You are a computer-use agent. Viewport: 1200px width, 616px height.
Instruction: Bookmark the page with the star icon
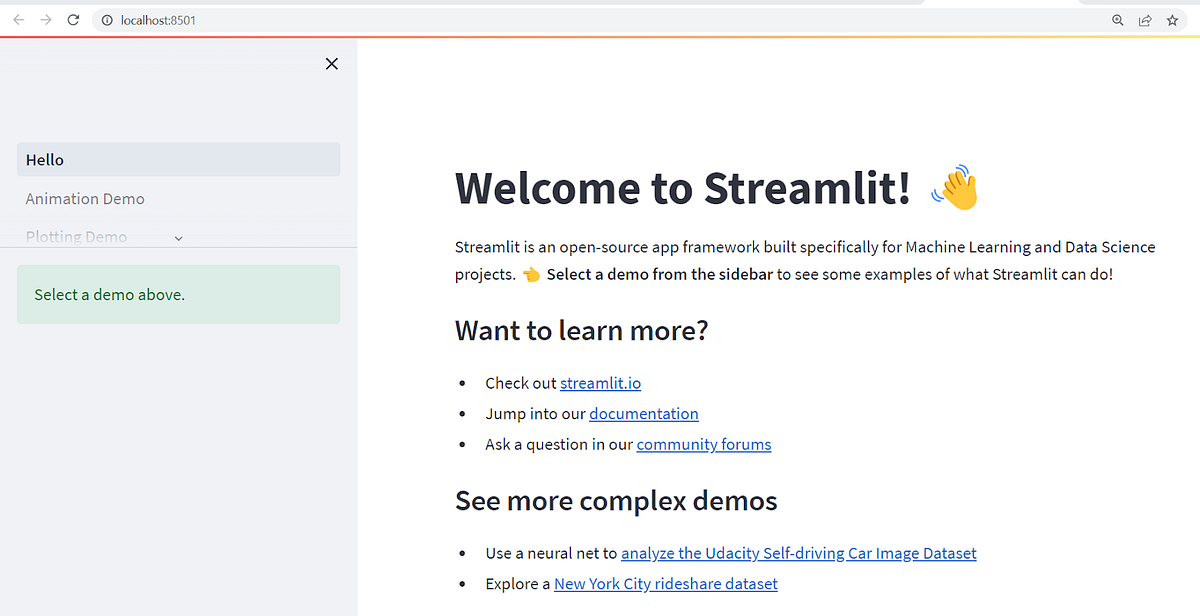tap(1172, 19)
